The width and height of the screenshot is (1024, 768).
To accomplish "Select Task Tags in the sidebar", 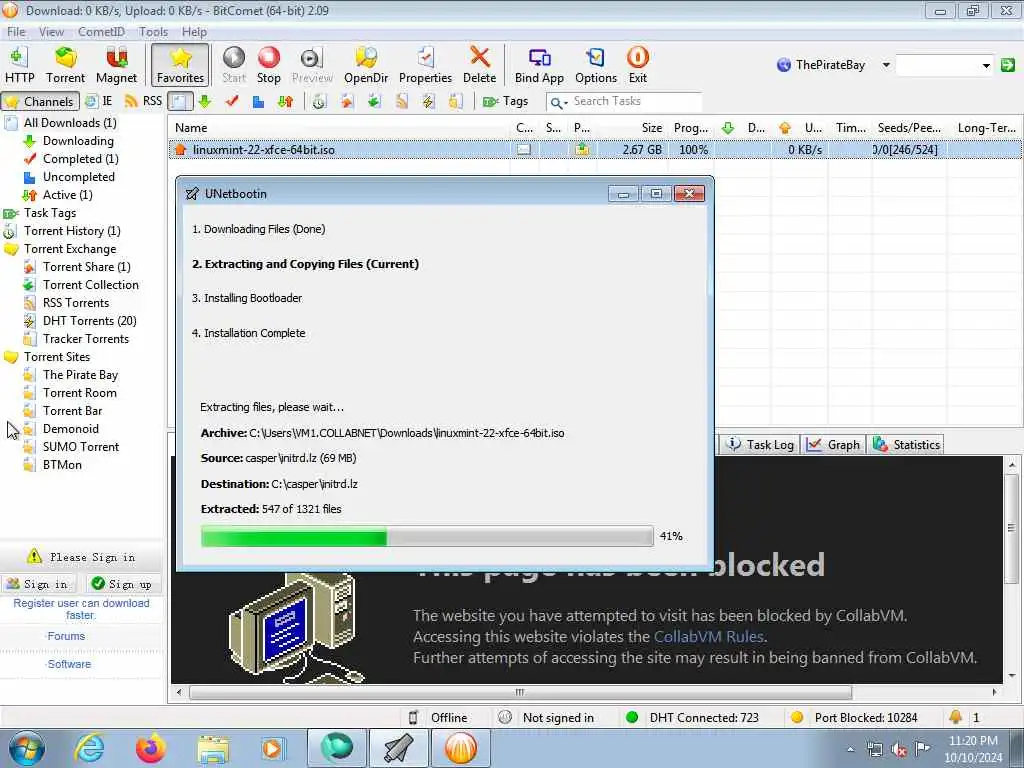I will tap(50, 213).
